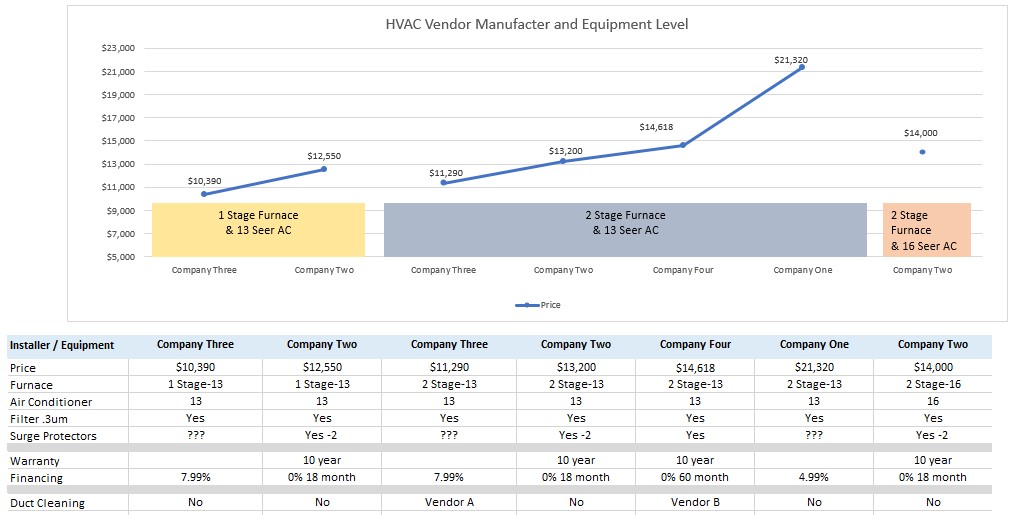Viewport: 1019px width, 515px height.
Task: Select the 0% 60 month financing cell
Action: point(695,477)
